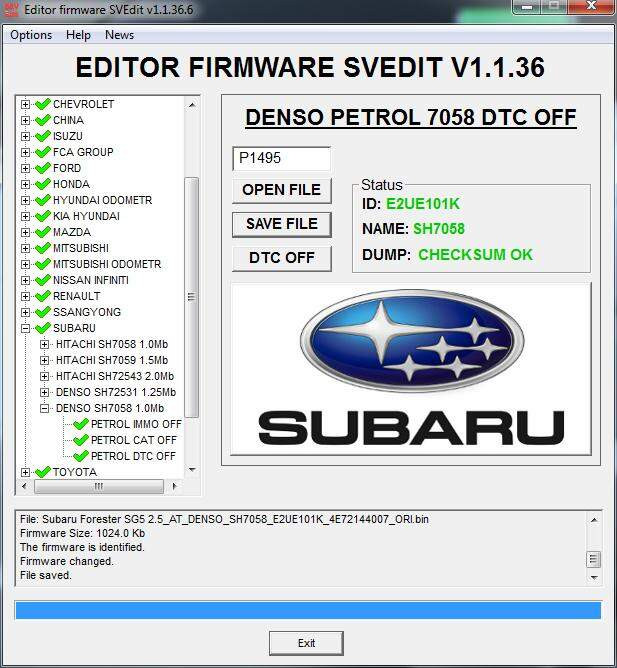Click the green checkmark next to KIA HYUNDAI

click(x=43, y=216)
